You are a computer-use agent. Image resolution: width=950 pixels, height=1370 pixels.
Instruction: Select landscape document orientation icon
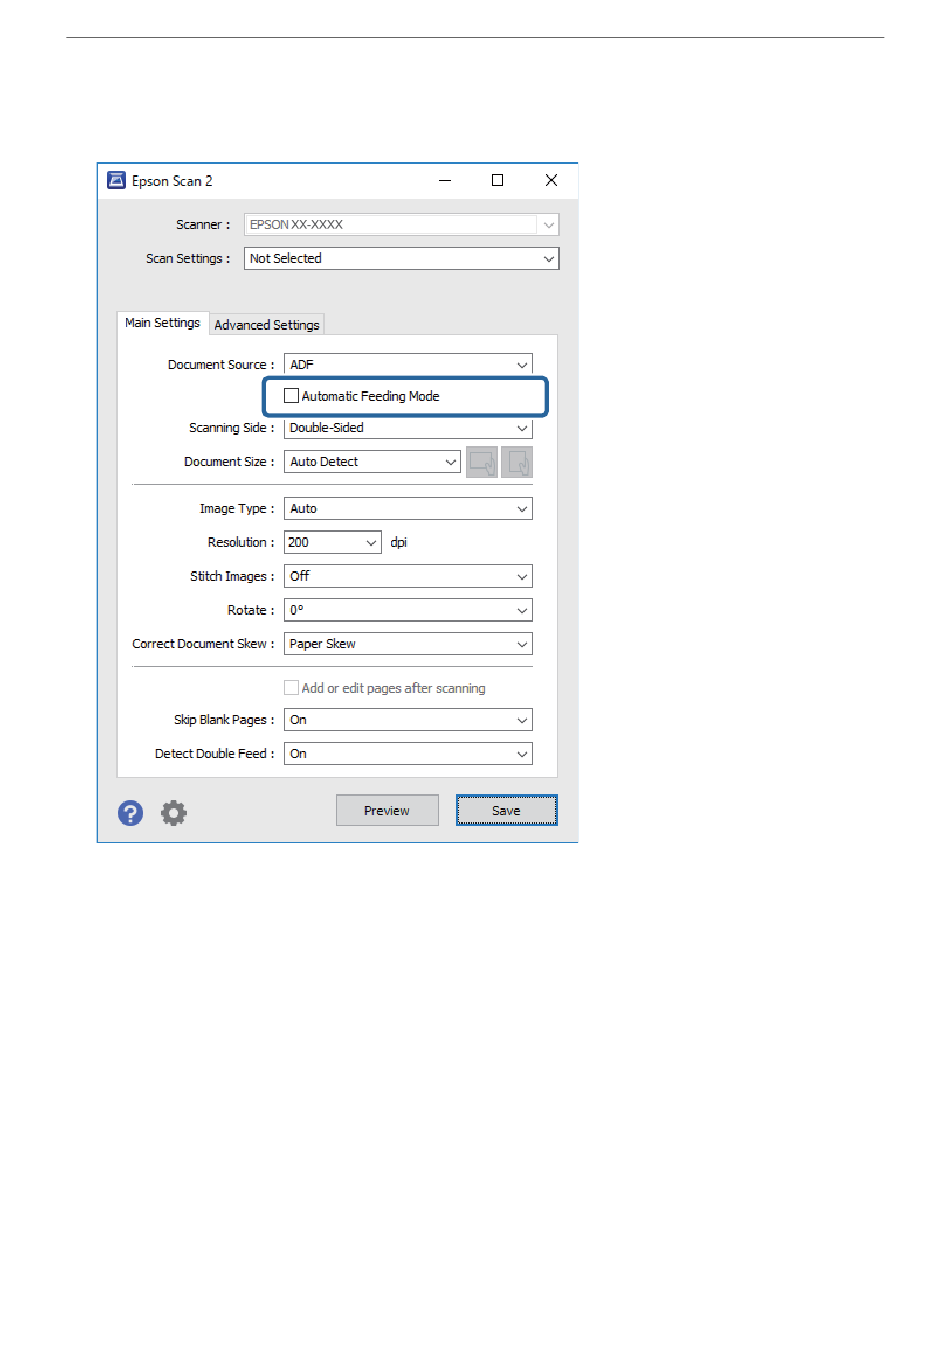pyautogui.click(x=482, y=462)
